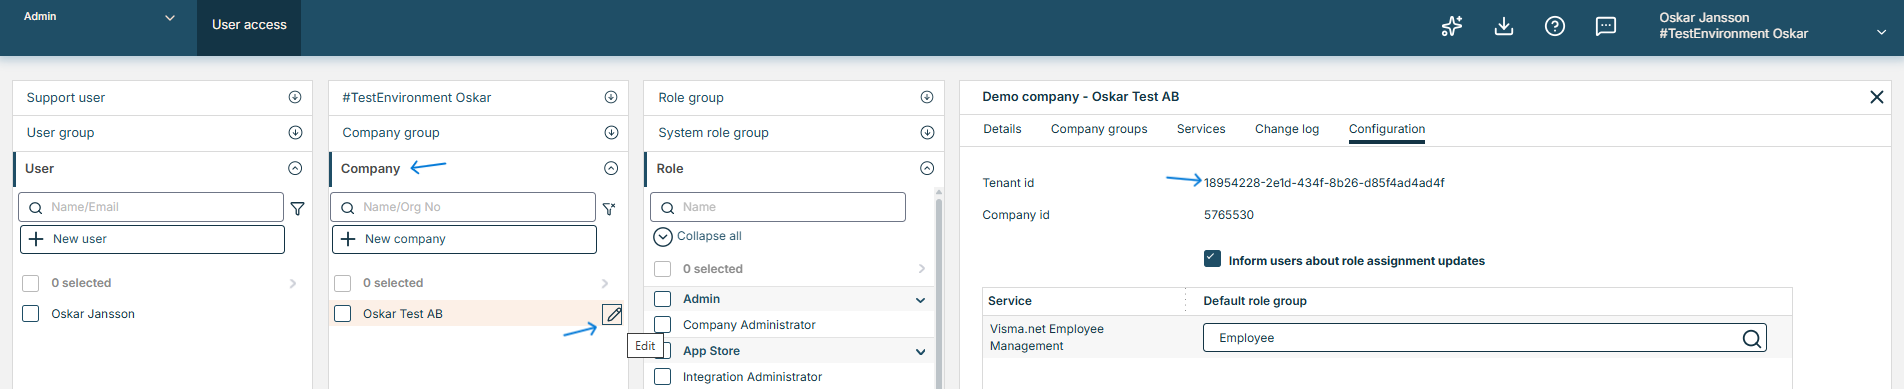Click the role Name search field

(778, 207)
